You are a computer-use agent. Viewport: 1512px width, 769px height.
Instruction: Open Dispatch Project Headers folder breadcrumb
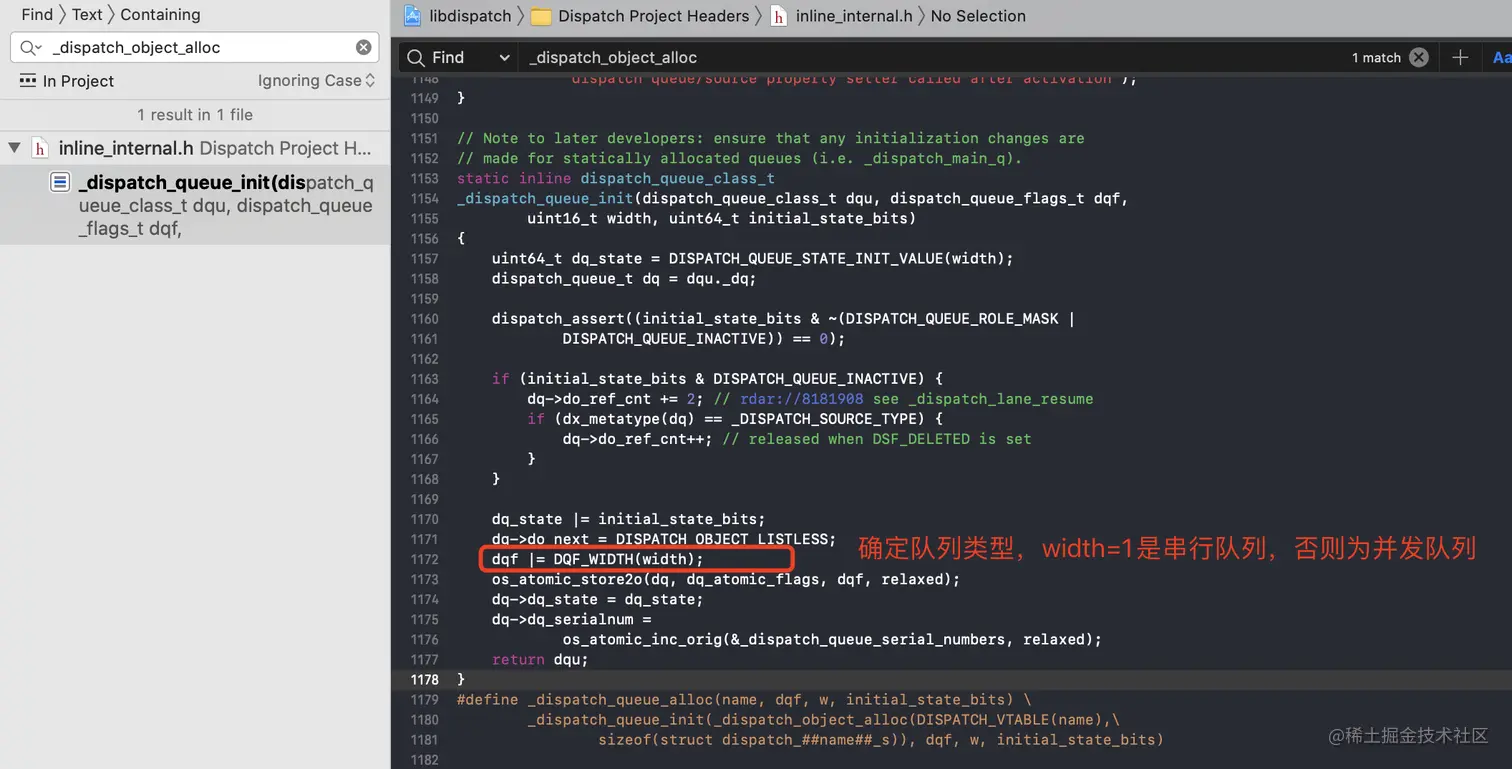[x=653, y=16]
